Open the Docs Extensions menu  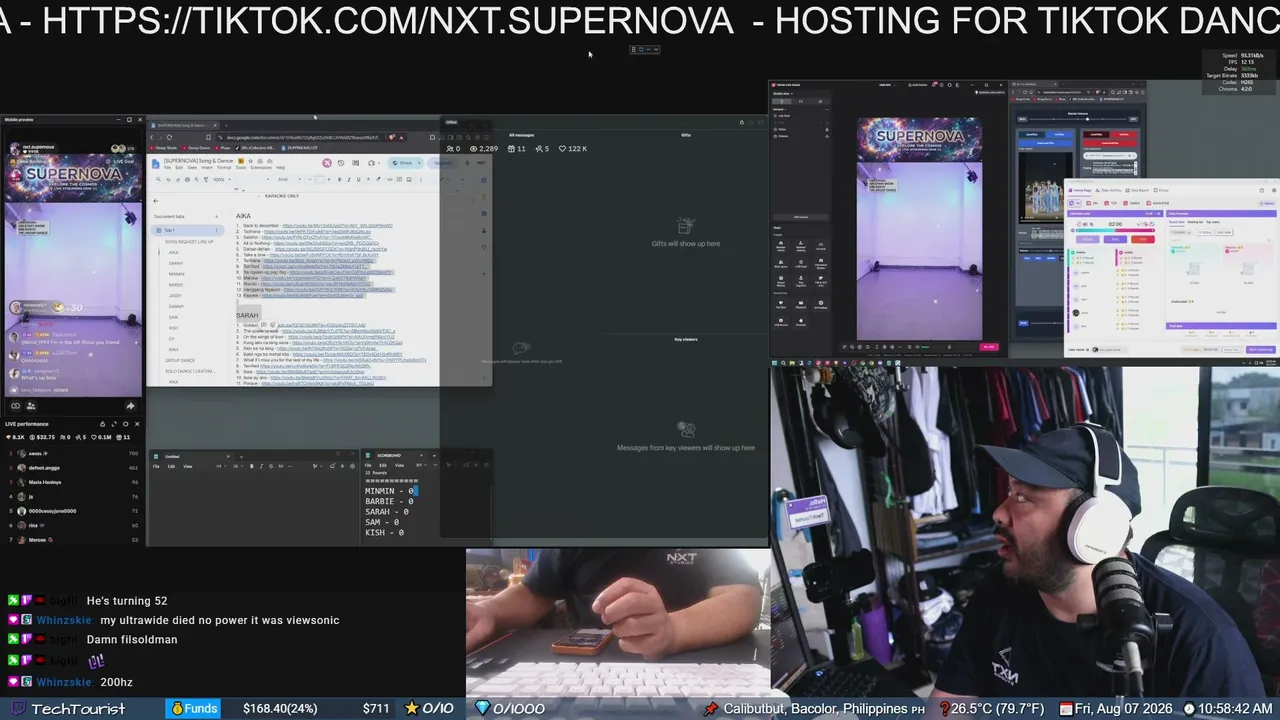[x=261, y=168]
